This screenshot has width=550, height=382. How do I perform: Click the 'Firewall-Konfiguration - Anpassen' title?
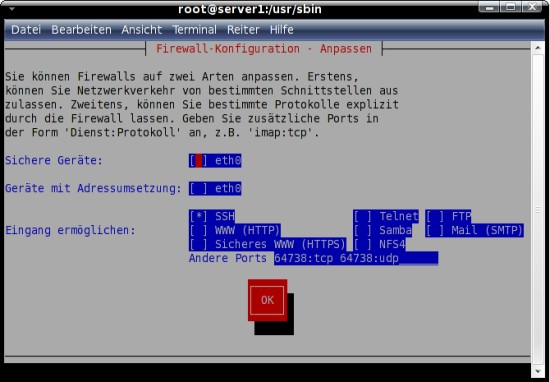(x=264, y=48)
